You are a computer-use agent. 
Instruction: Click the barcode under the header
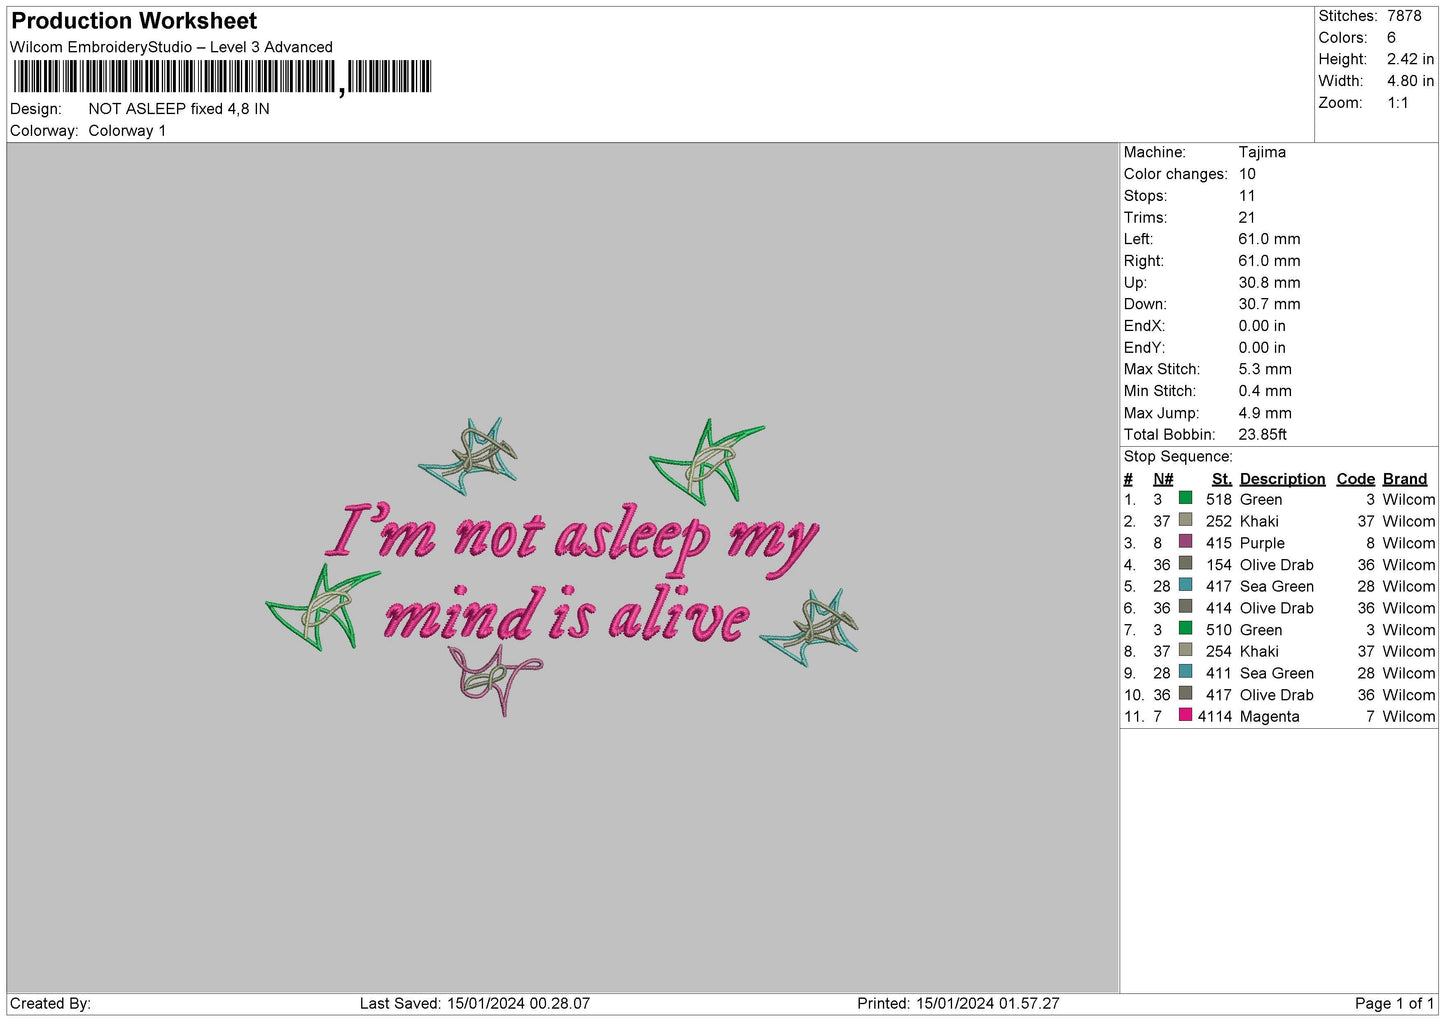222,77
